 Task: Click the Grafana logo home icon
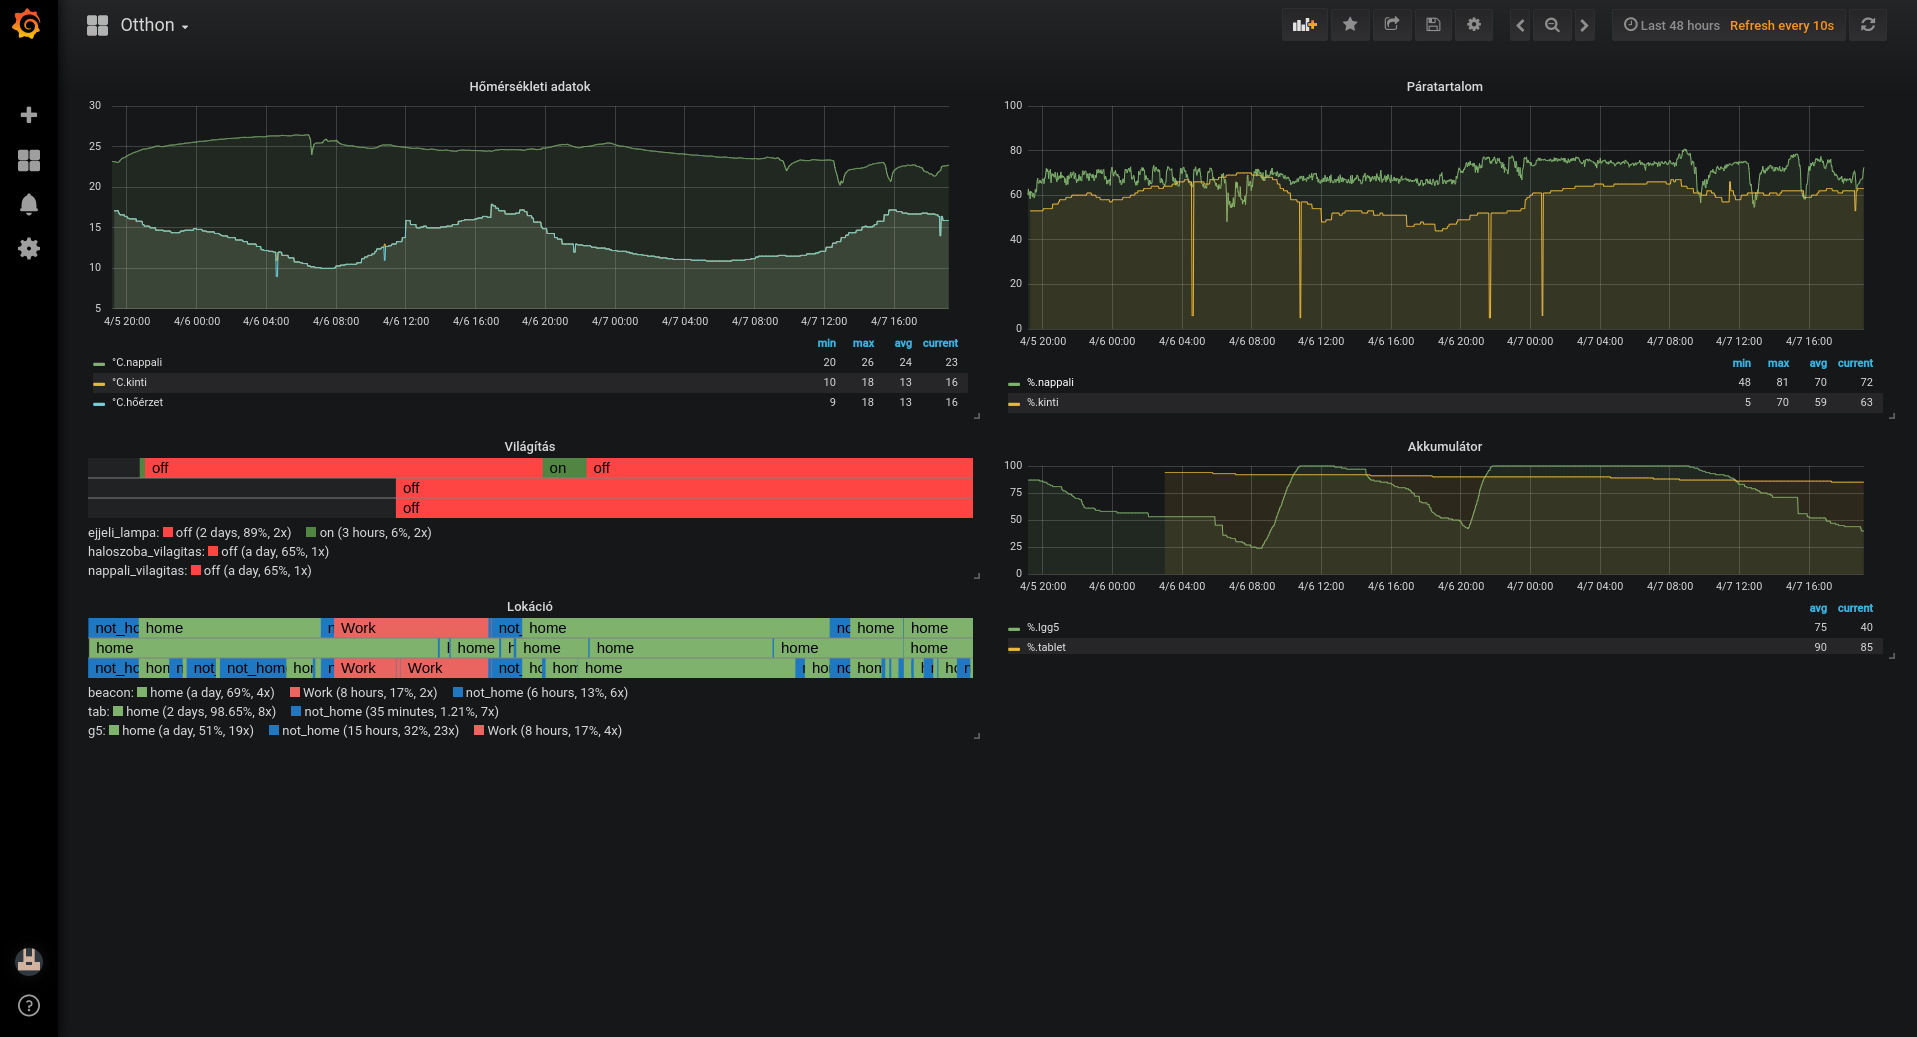pos(27,25)
